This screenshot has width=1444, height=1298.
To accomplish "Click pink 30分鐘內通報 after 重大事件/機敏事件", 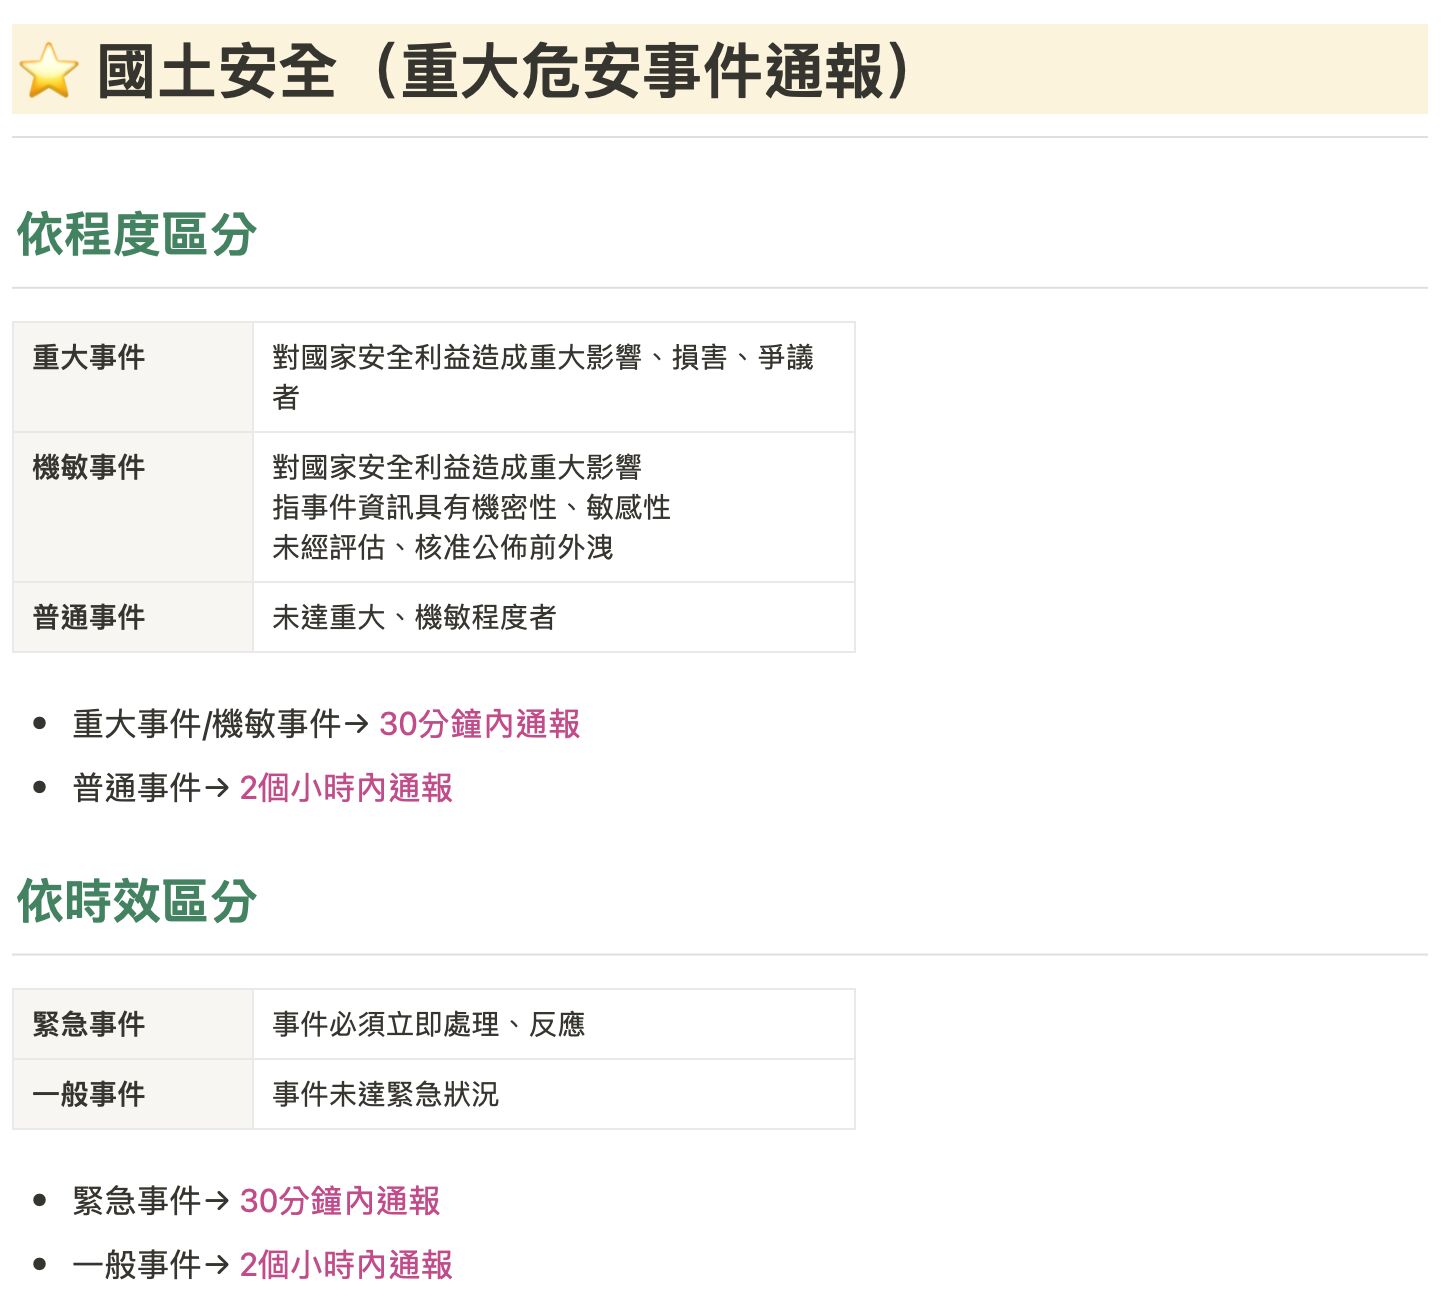I will coord(479,724).
